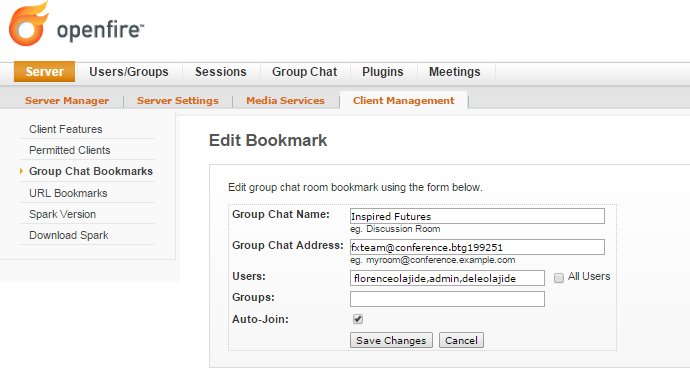The width and height of the screenshot is (690, 386).
Task: Go to the Plugins tab
Action: click(x=382, y=72)
